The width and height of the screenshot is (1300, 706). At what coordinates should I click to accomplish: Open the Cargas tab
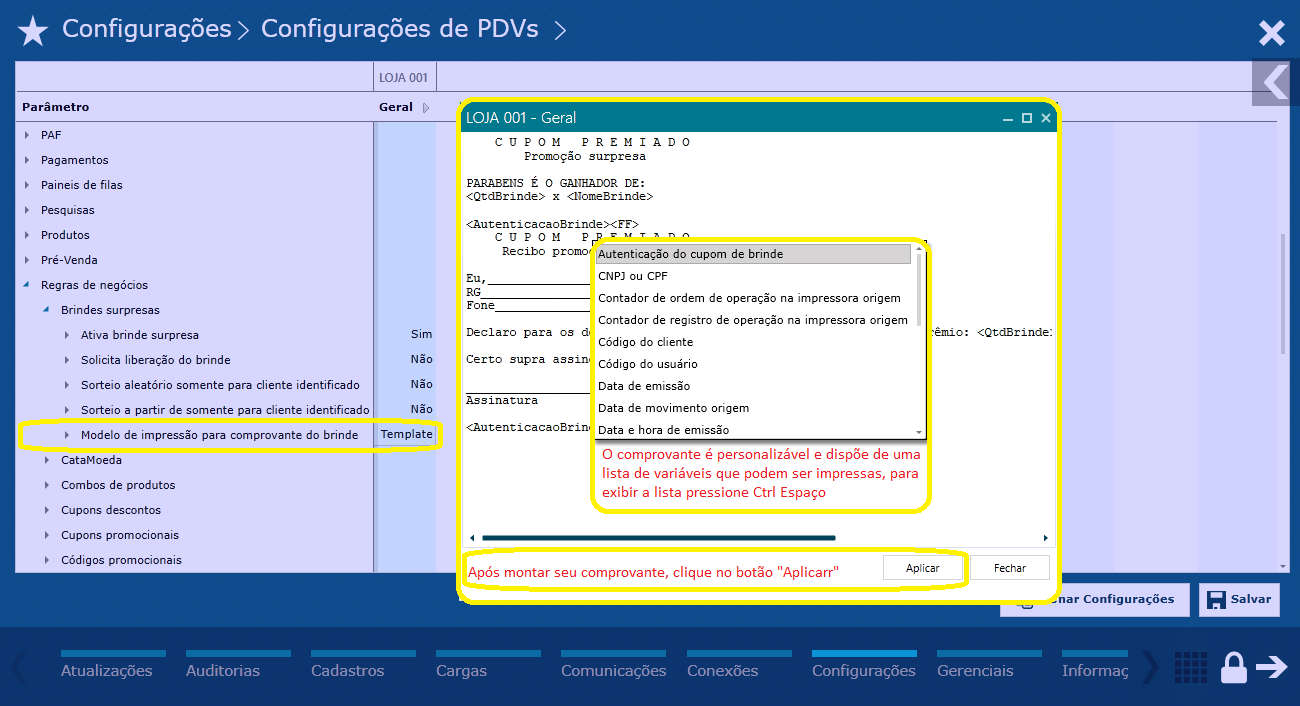[x=462, y=670]
